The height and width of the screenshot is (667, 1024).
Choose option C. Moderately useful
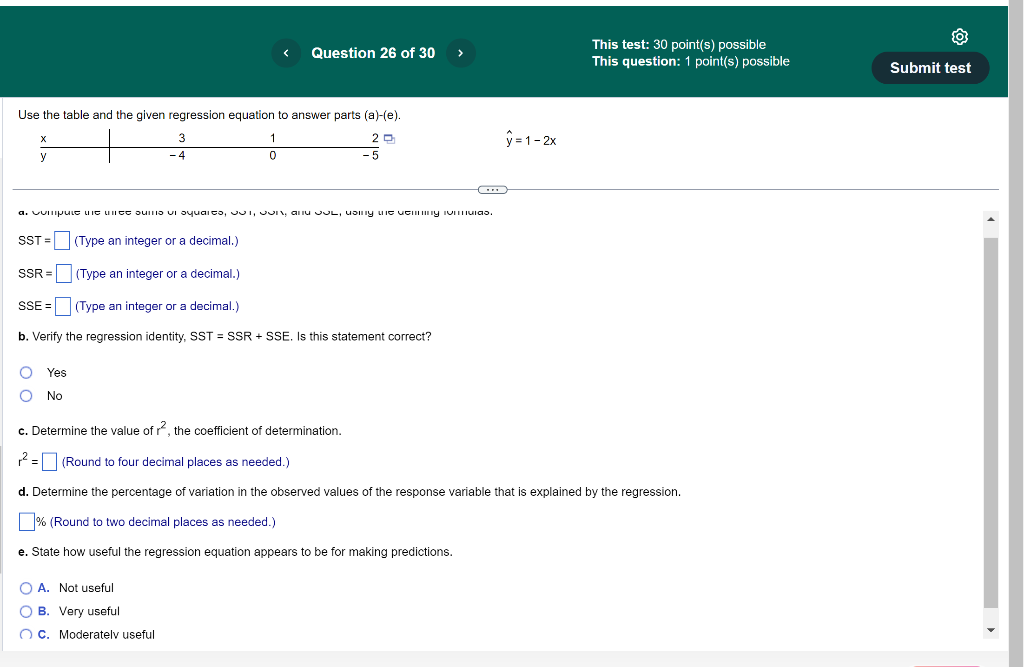[26, 634]
